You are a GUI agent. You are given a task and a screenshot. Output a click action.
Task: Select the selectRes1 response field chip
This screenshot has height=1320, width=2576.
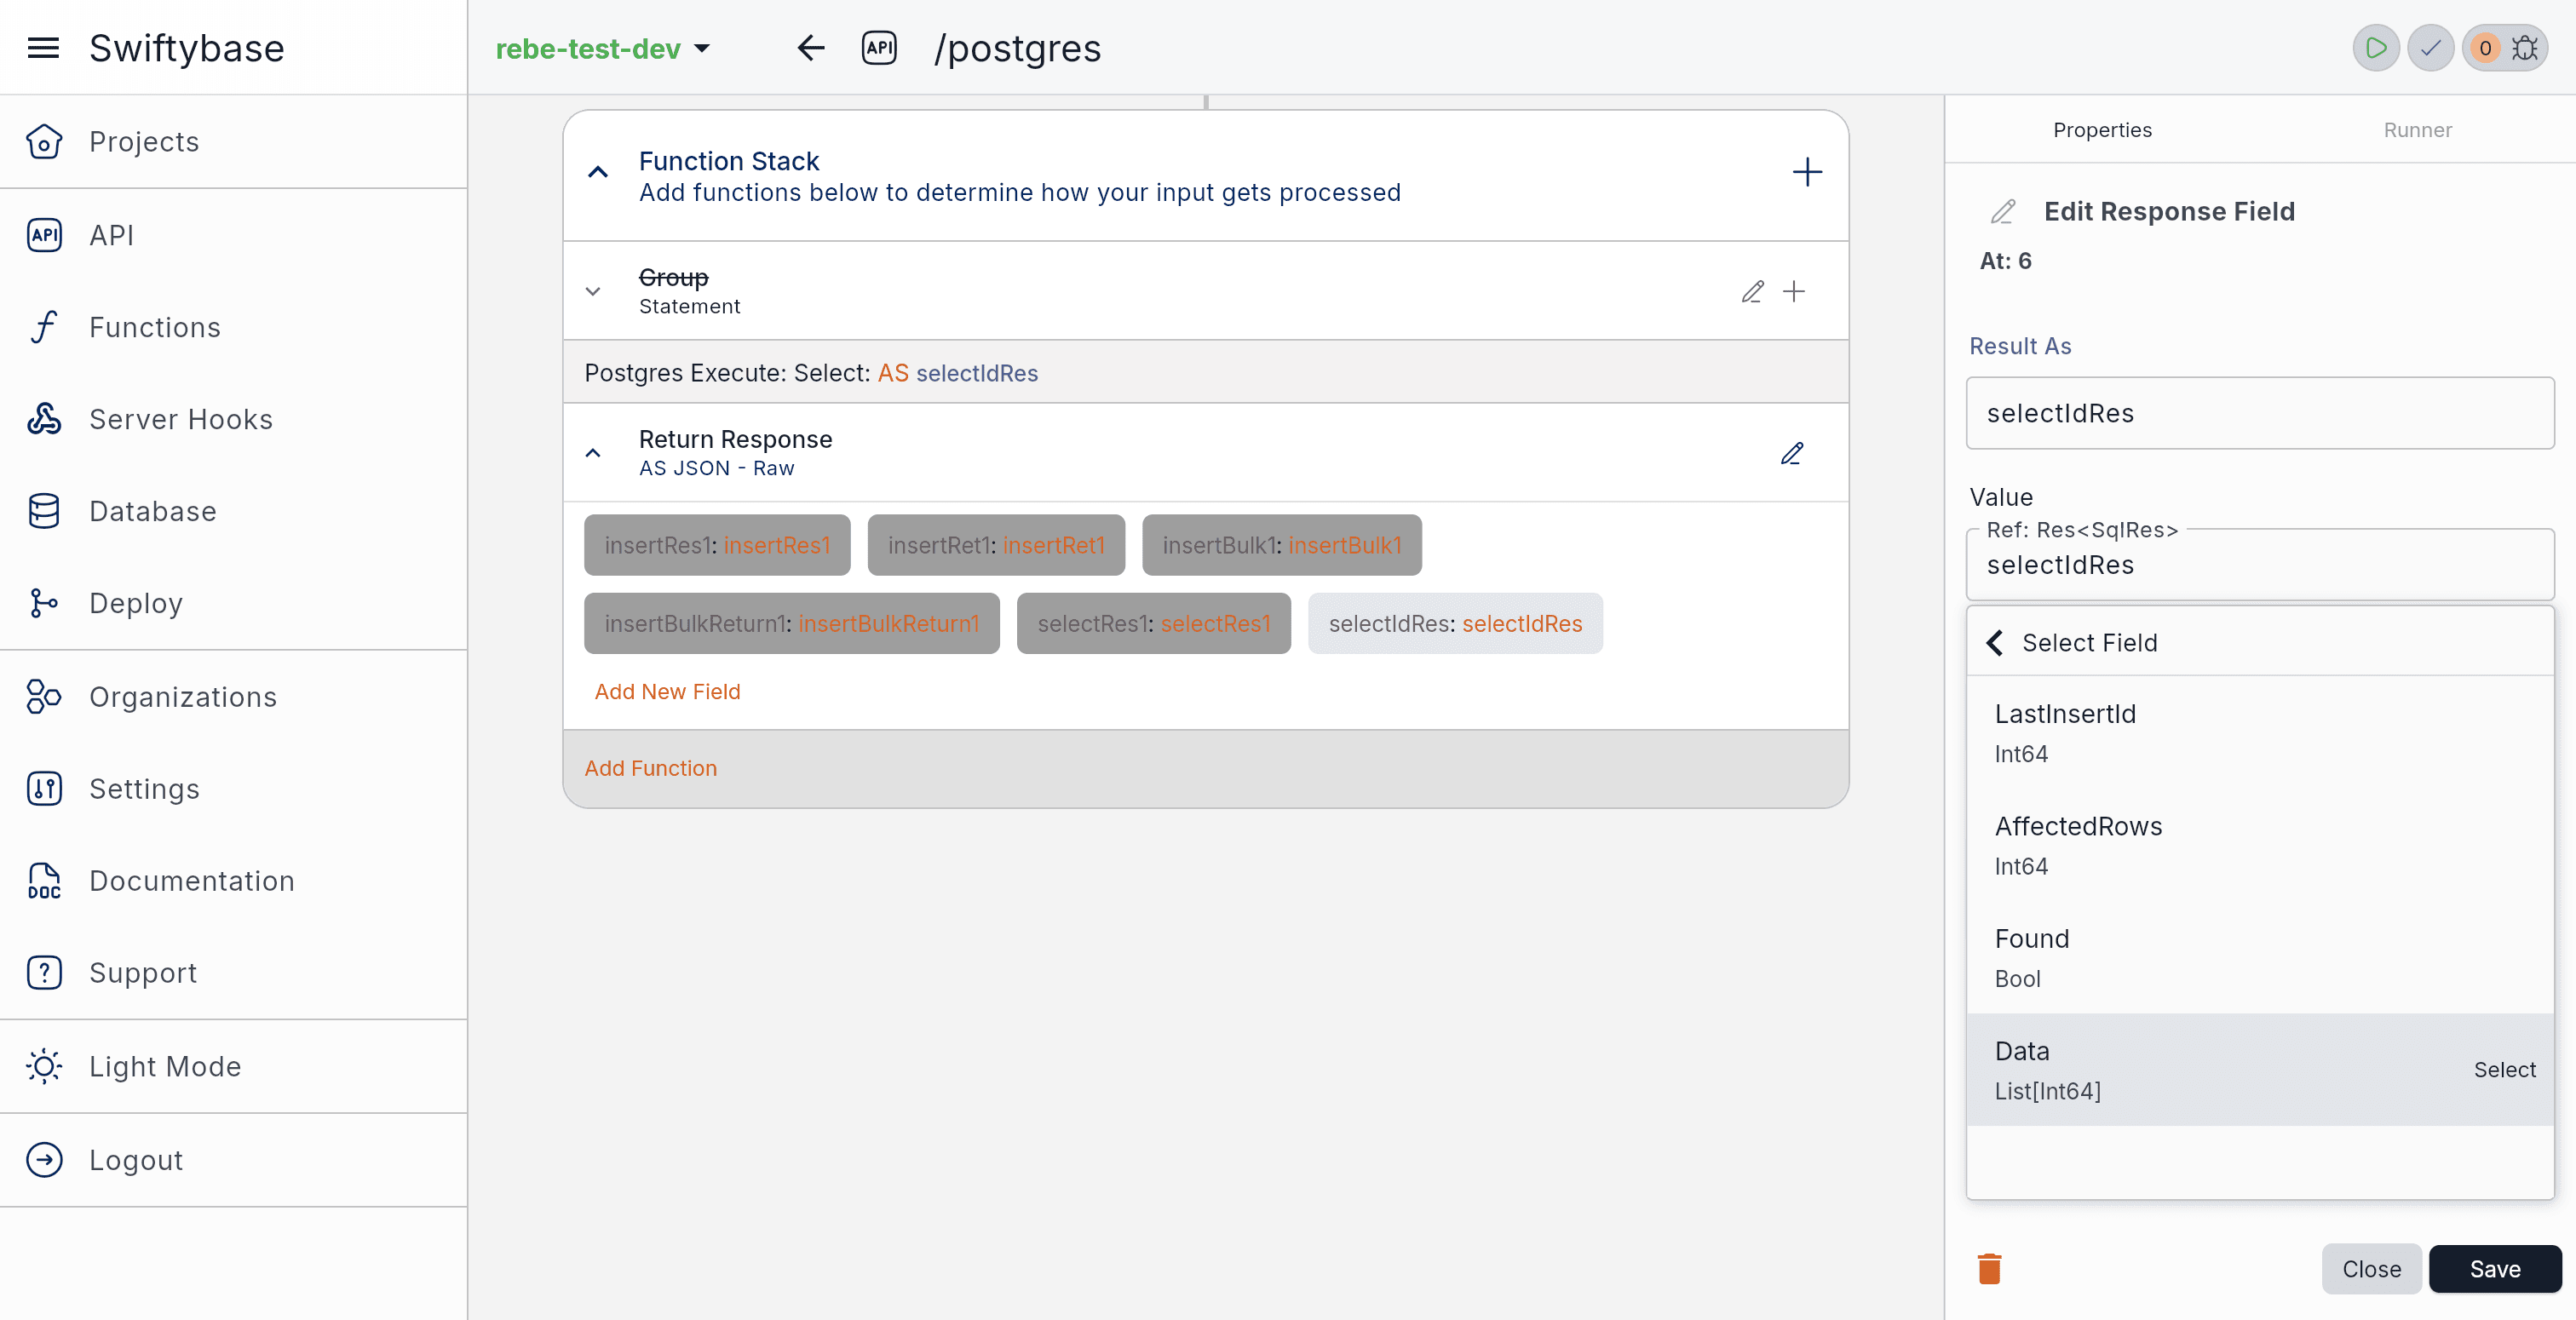point(1153,624)
